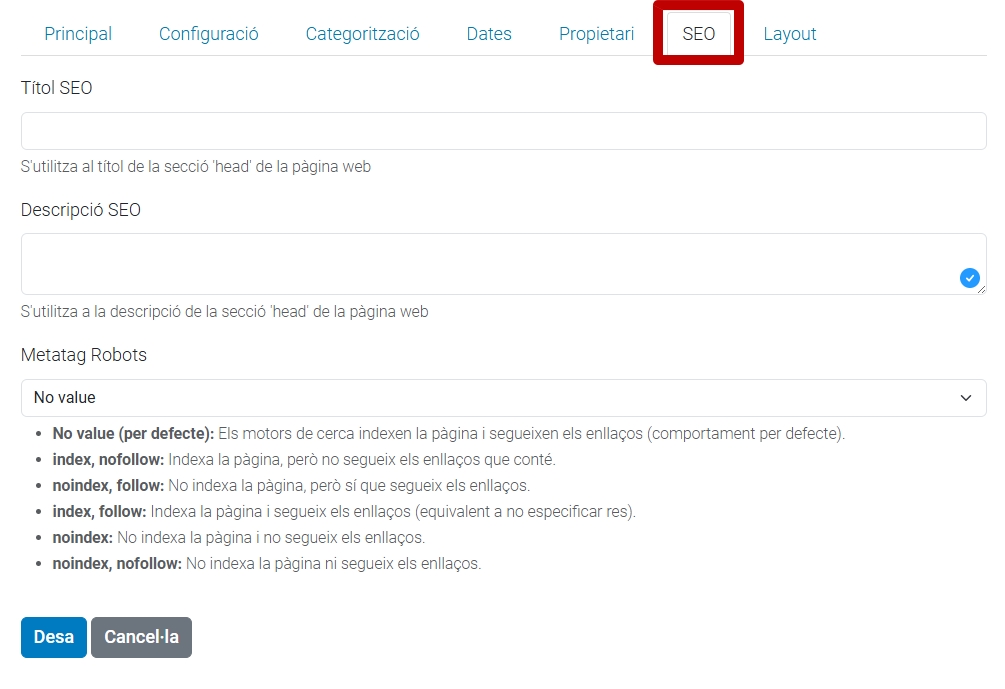Click the blue checkmark icon in description field
Screen dimensions: 1005x689
969,278
